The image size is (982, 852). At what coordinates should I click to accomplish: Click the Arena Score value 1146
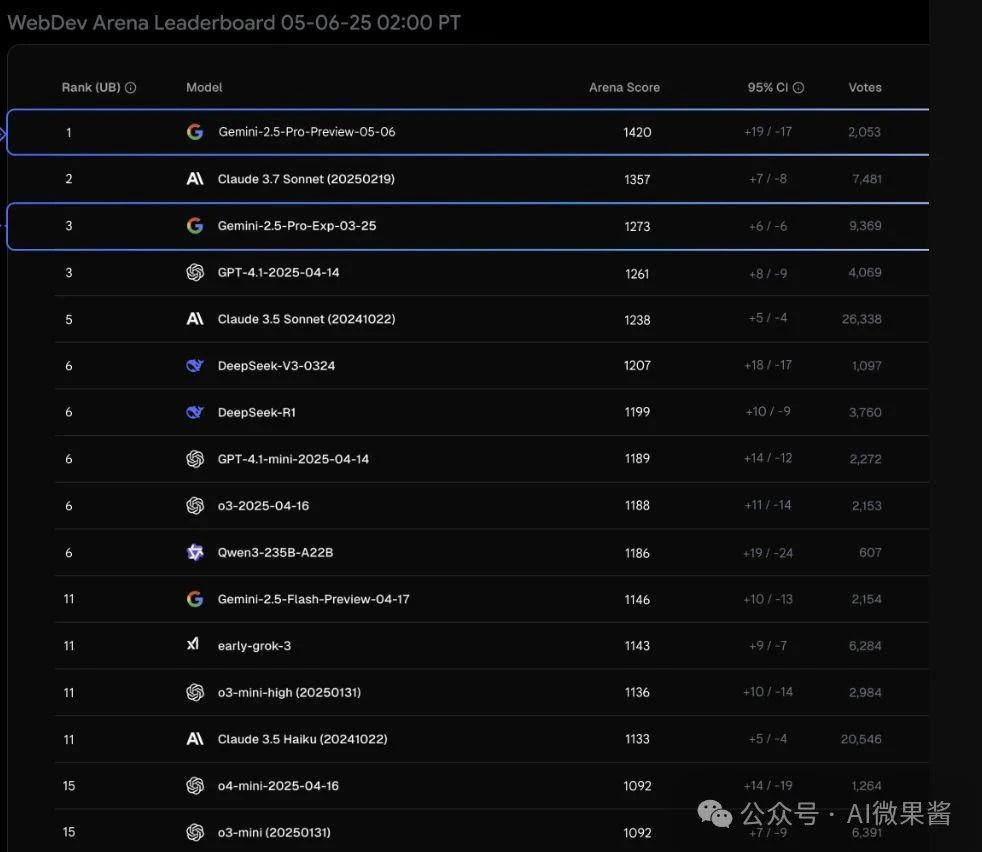point(637,600)
